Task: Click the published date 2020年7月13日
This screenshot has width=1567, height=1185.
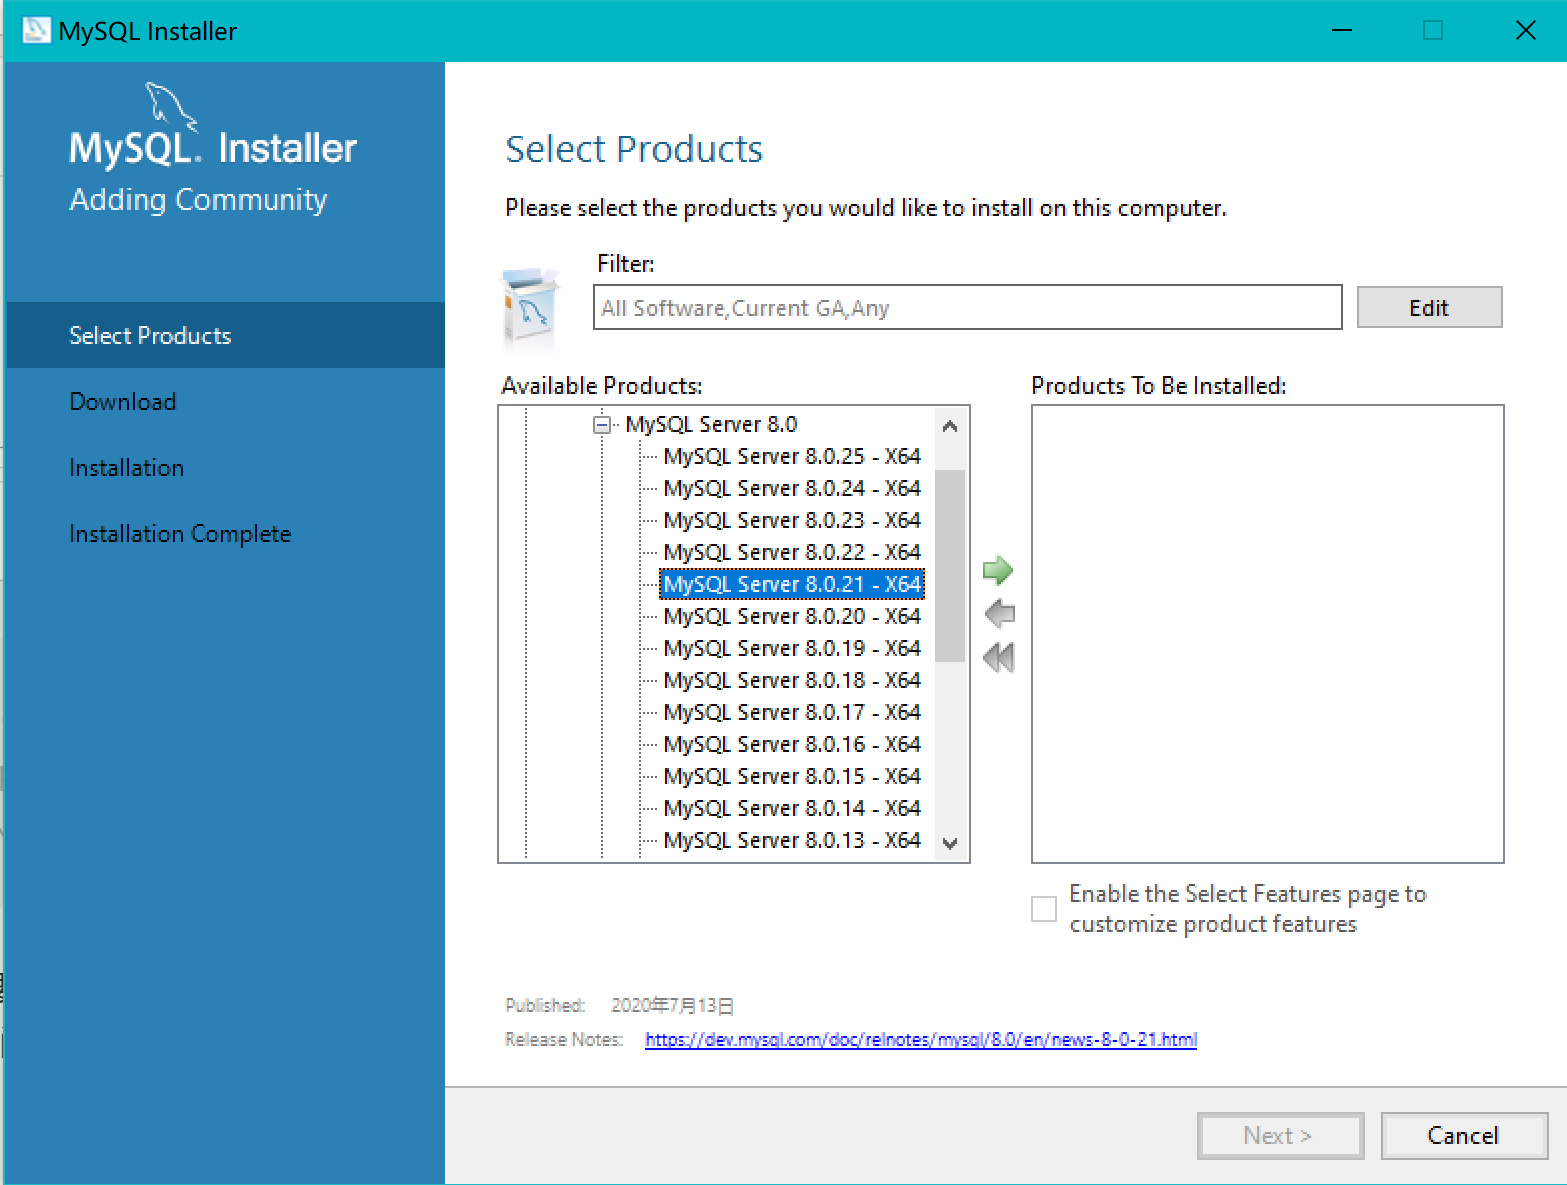Action: (673, 1005)
